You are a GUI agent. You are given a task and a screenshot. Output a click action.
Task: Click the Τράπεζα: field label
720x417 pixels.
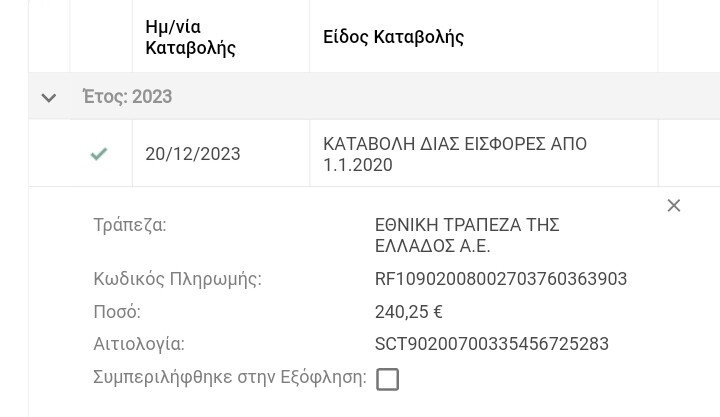tap(130, 225)
